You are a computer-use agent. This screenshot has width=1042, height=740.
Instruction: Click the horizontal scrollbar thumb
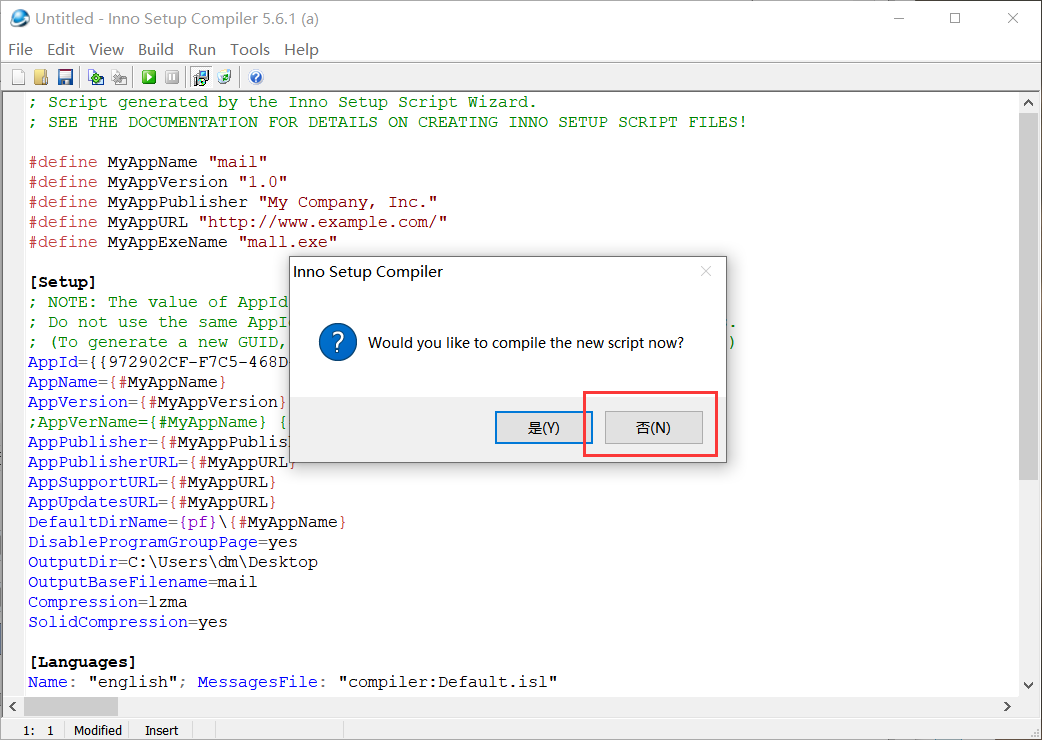[x=71, y=706]
